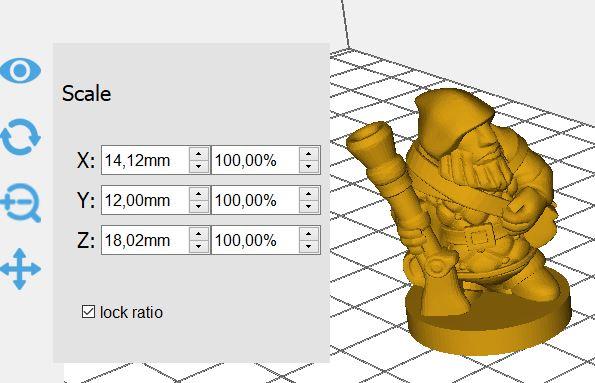Click the X 100,00% scale field
Image resolution: width=595 pixels, height=383 pixels.
click(x=255, y=160)
